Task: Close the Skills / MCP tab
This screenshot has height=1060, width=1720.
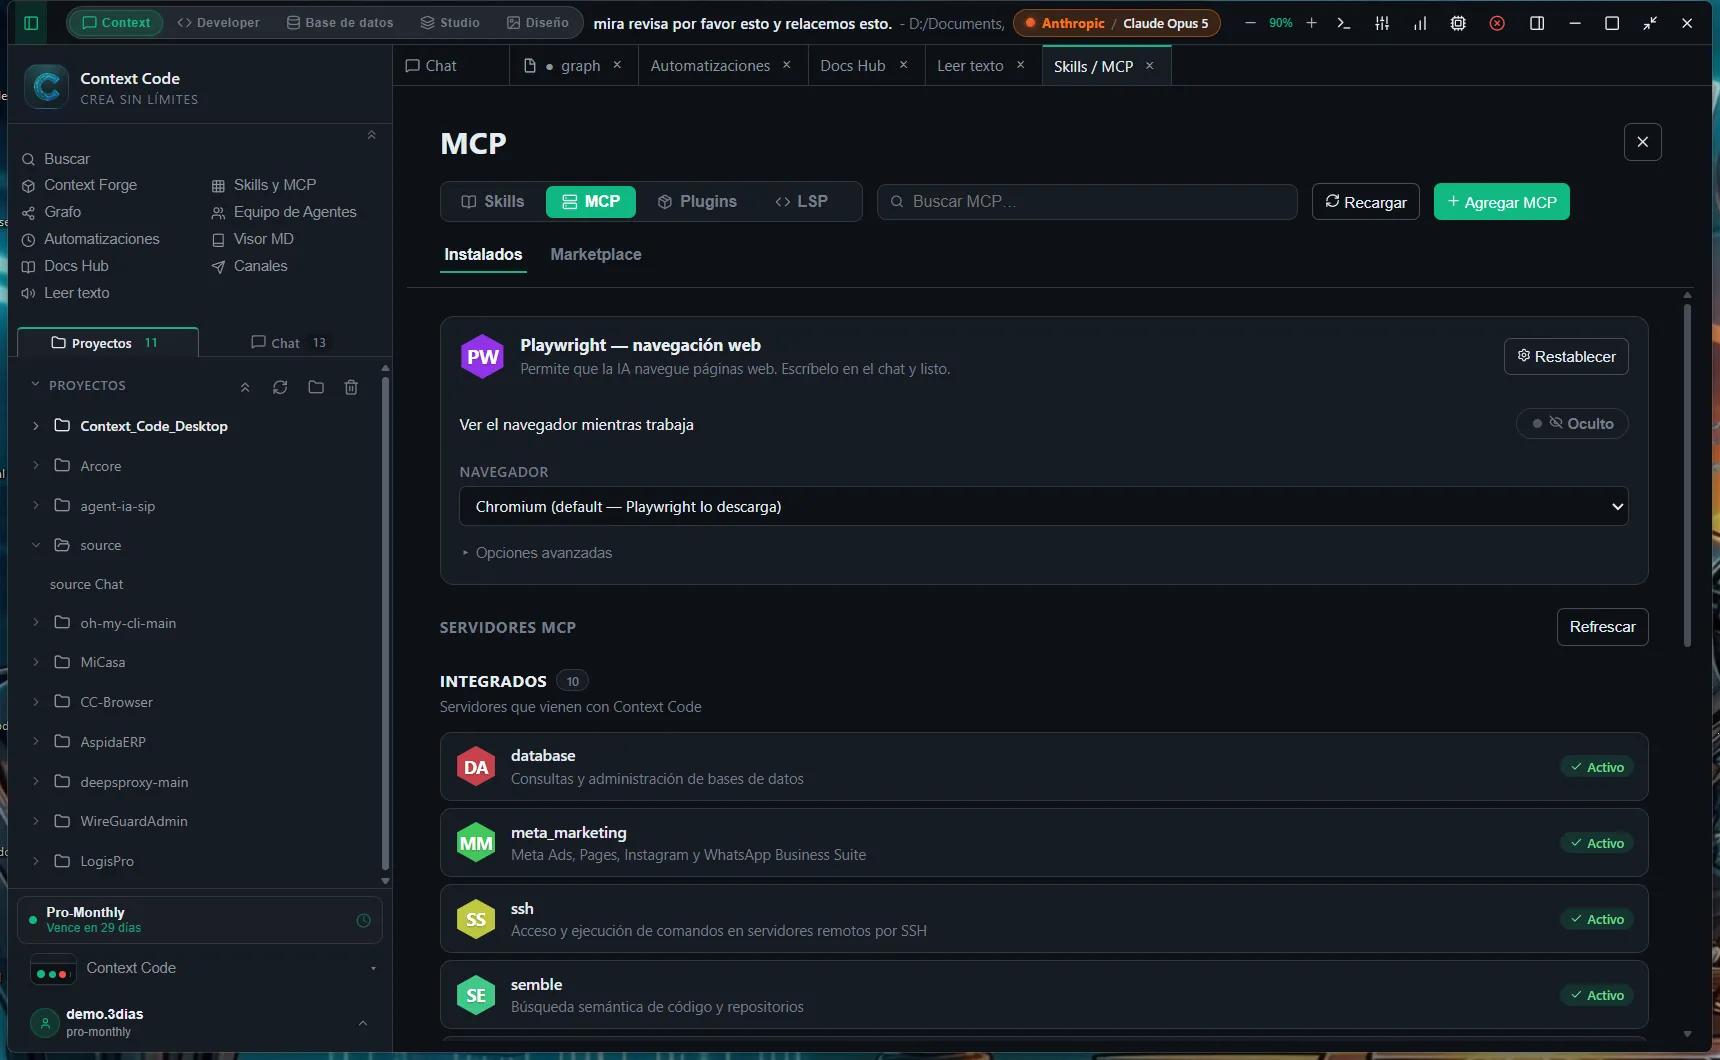Action: pyautogui.click(x=1150, y=66)
